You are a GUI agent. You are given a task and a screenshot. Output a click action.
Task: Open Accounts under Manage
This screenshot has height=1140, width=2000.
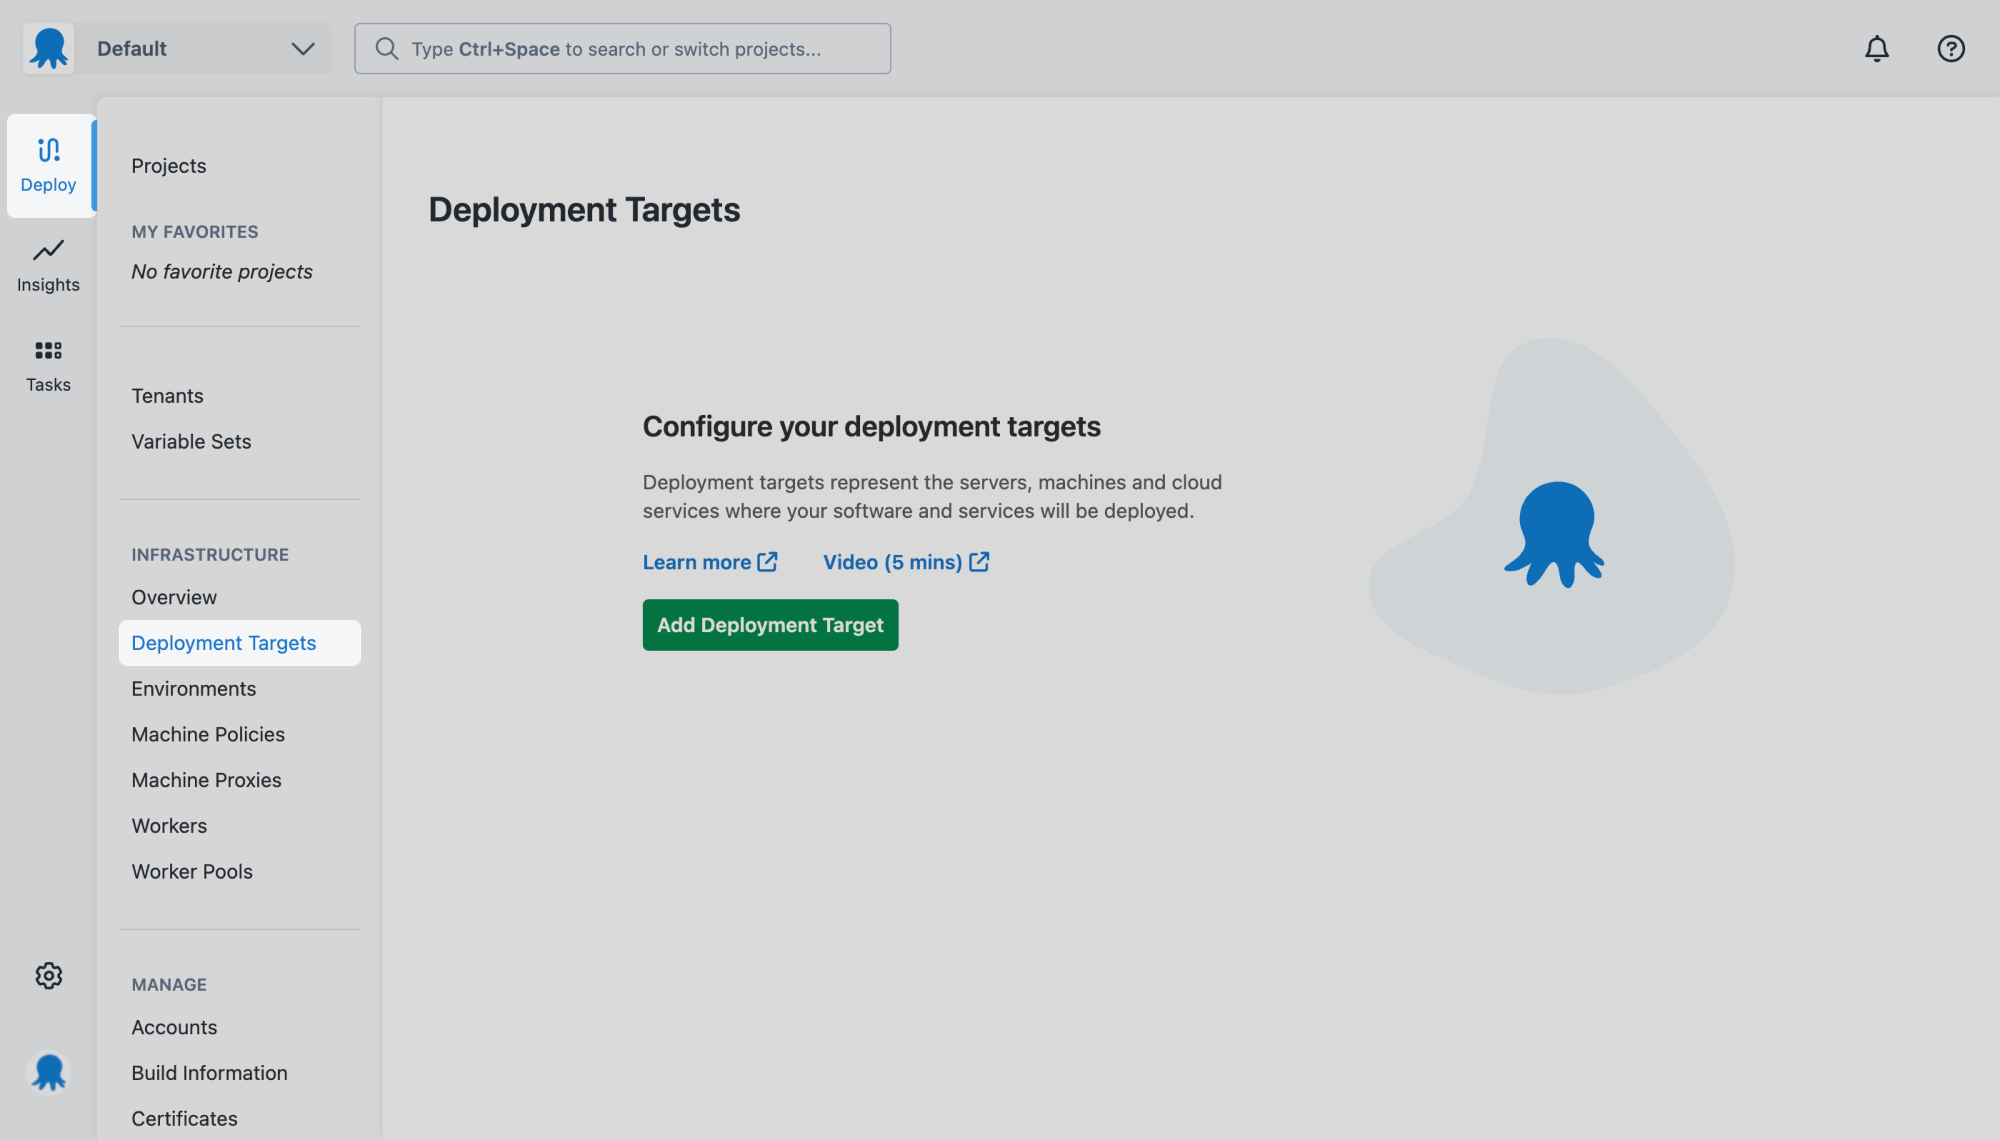(x=174, y=1027)
